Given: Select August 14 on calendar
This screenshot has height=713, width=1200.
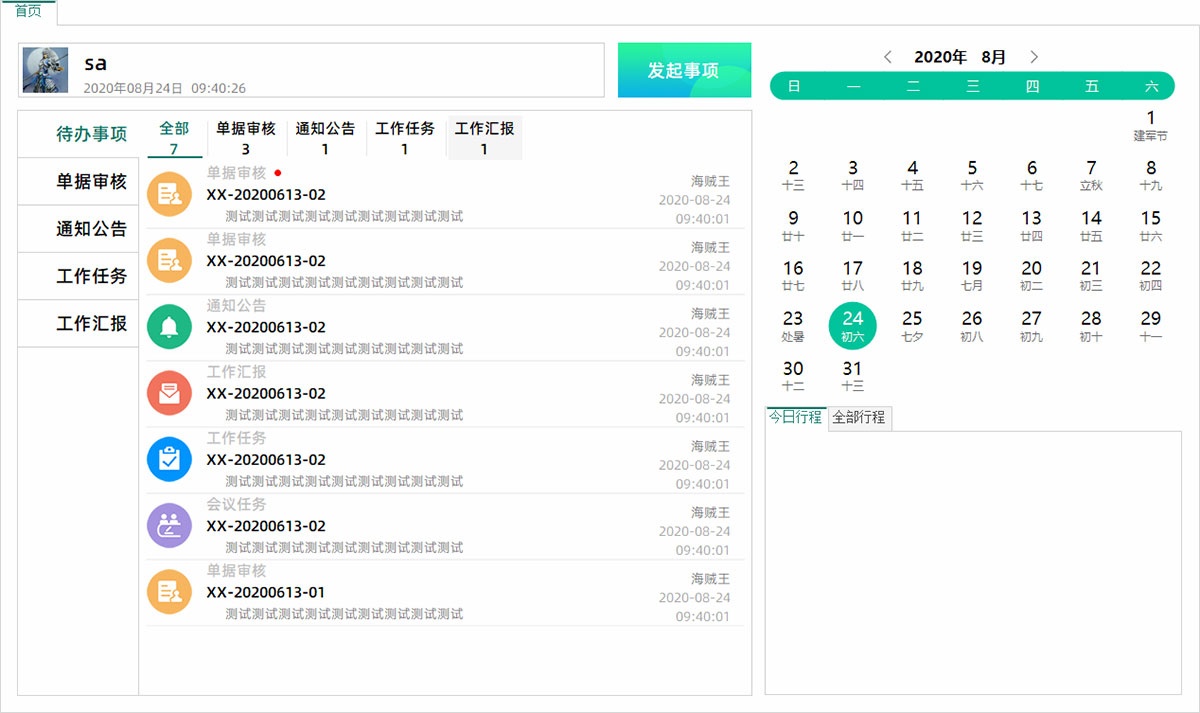Looking at the screenshot, I should (x=1091, y=226).
